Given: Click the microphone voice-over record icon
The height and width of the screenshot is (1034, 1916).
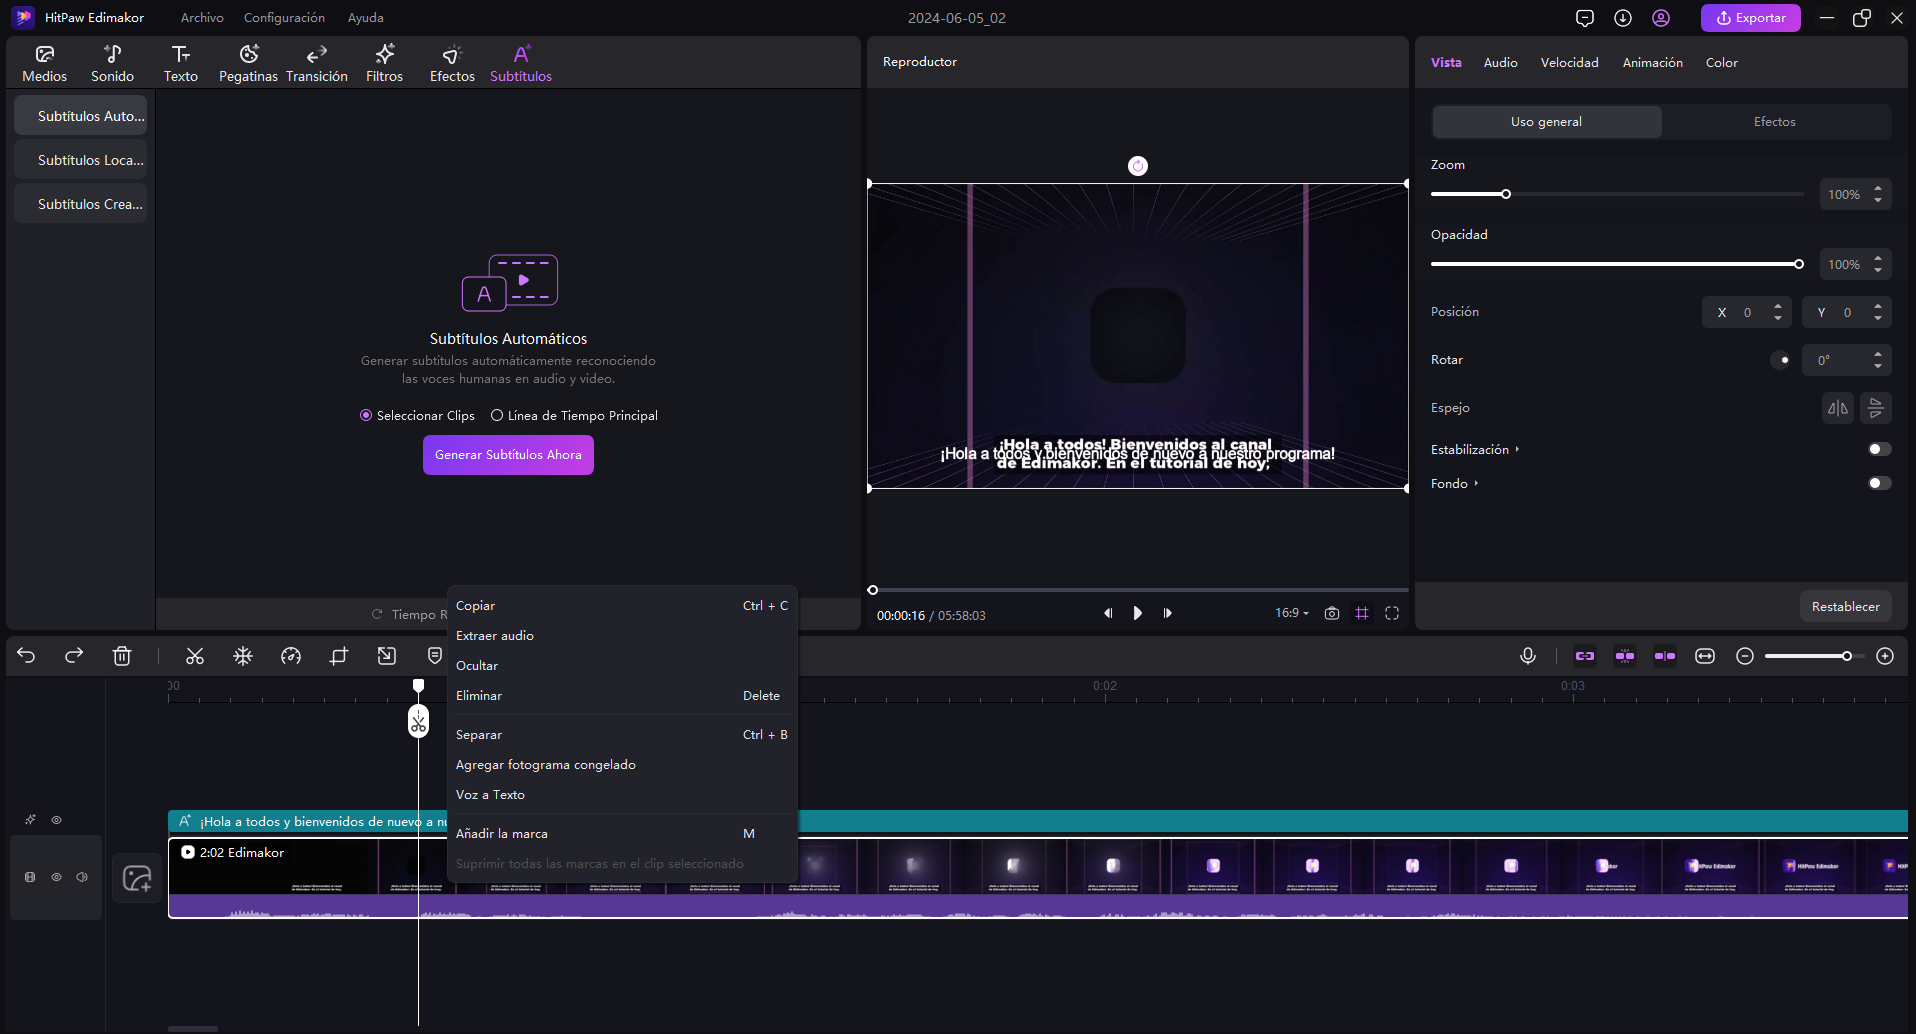Looking at the screenshot, I should [1528, 656].
